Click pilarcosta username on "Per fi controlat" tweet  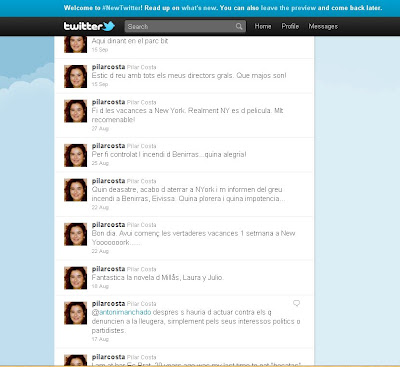pos(108,146)
